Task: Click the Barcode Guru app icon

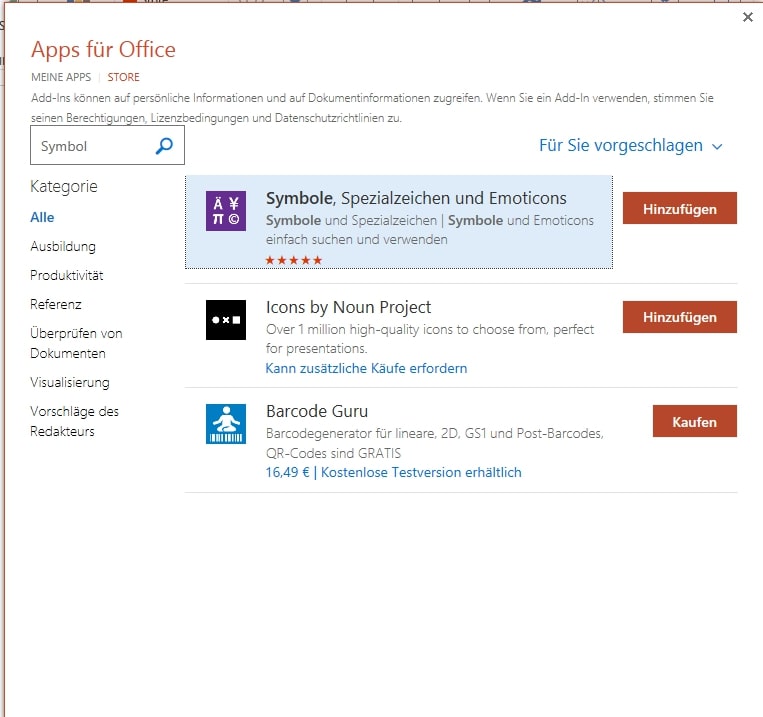Action: point(225,423)
